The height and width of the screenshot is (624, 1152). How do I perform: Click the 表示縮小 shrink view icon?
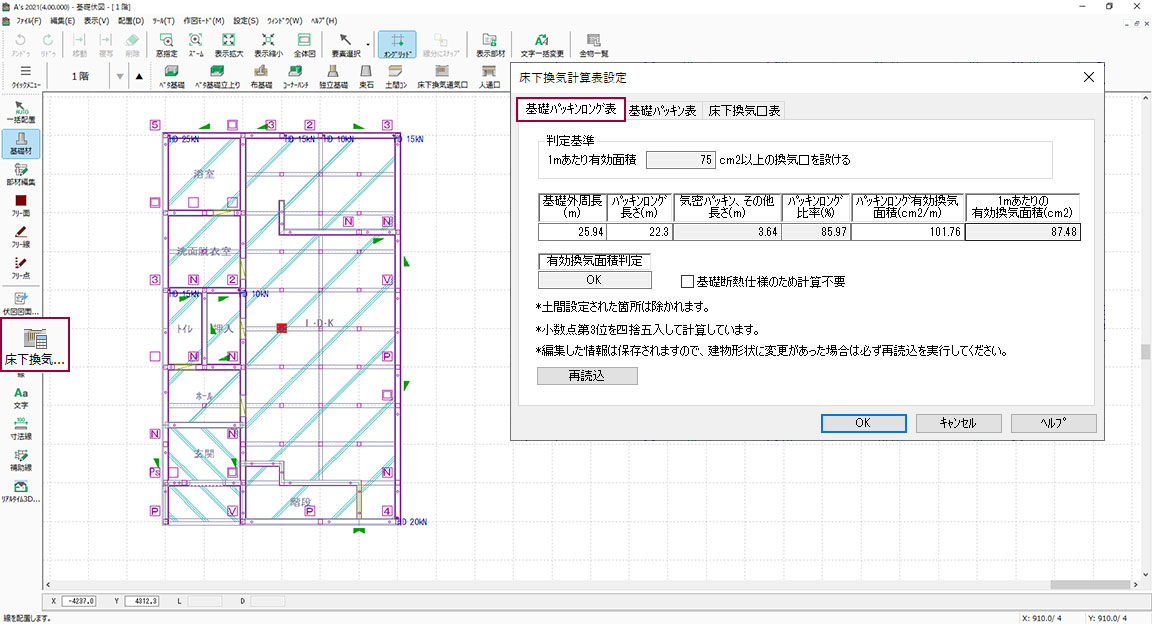tap(268, 44)
